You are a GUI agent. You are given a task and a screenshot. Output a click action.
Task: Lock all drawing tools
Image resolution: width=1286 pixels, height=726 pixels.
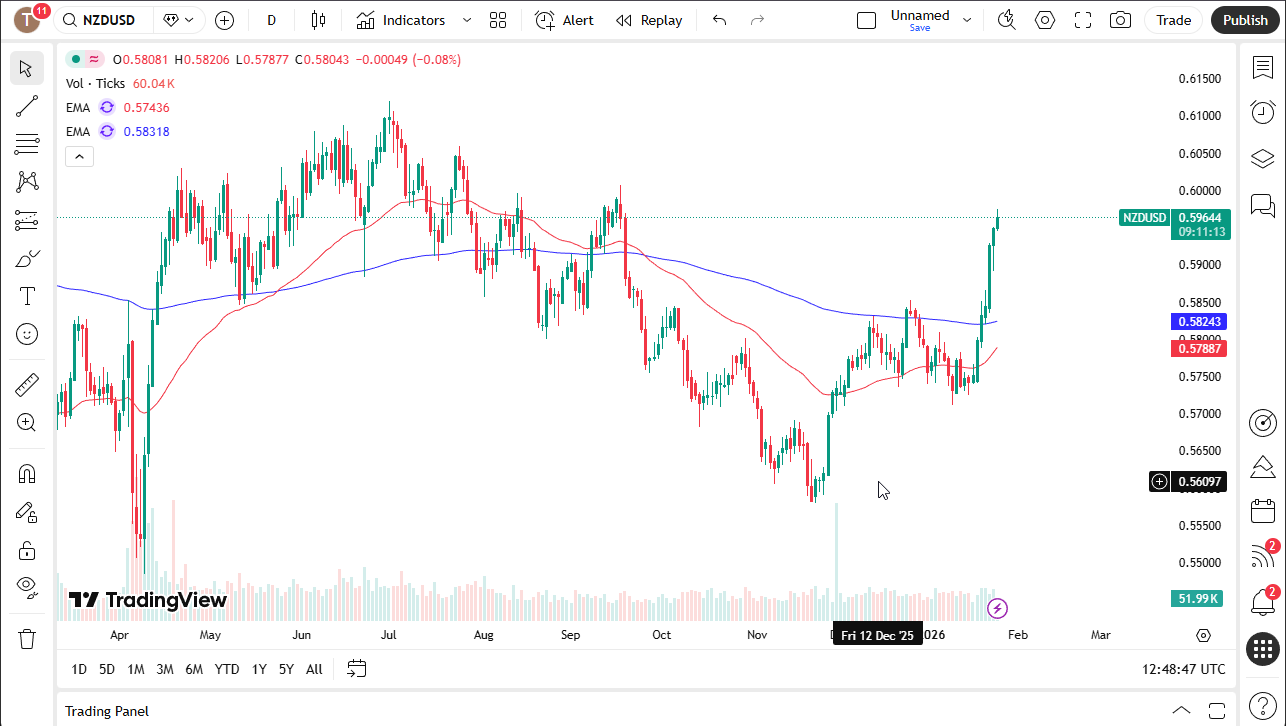(27, 550)
